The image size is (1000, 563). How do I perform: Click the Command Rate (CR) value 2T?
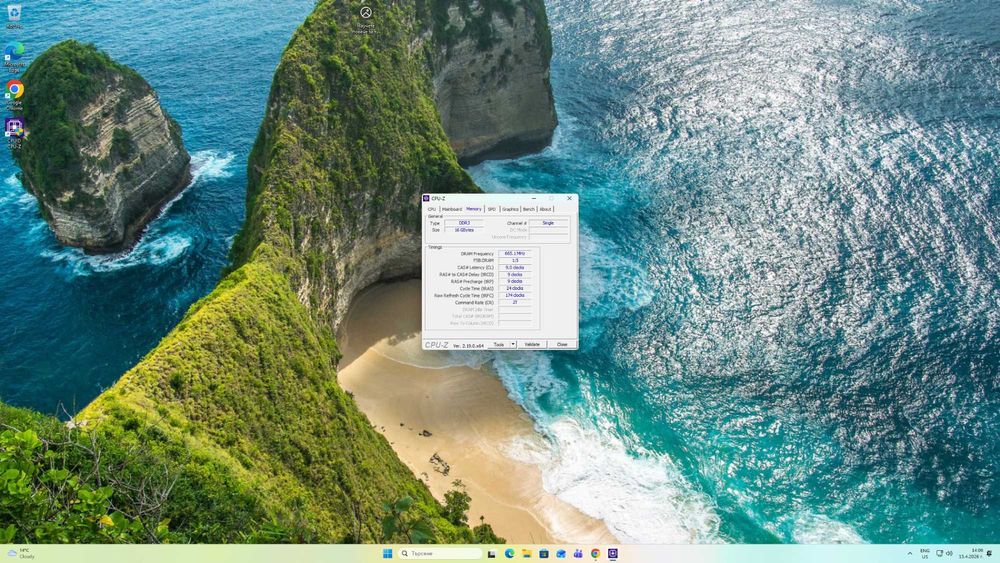[515, 302]
